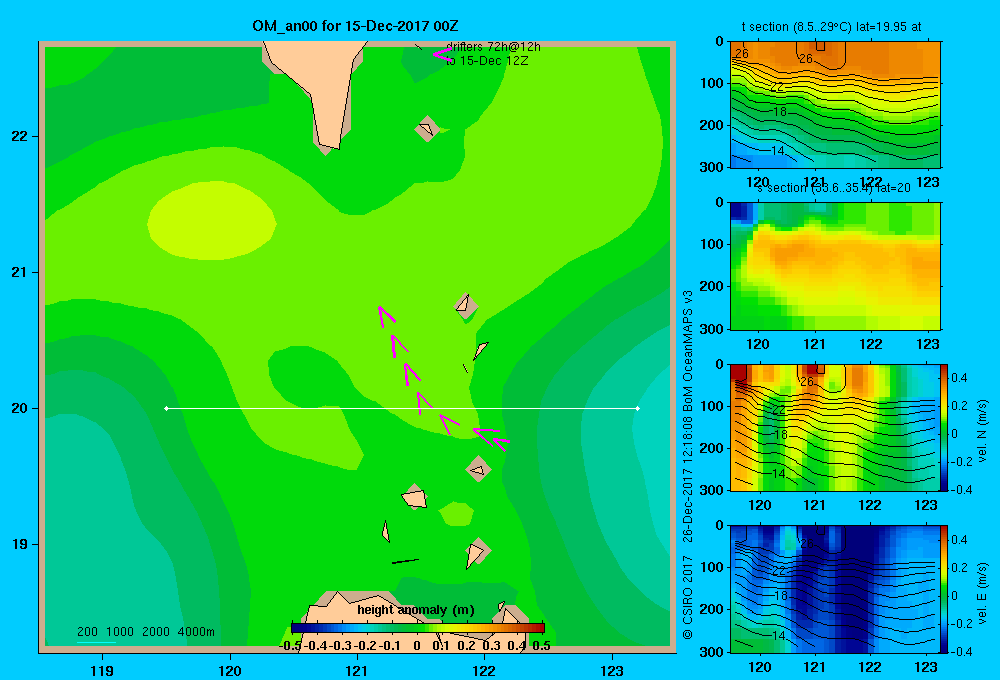Click the yellow high-anomaly oval near 120E 21.3N
This screenshot has height=680, width=1000.
(212, 220)
